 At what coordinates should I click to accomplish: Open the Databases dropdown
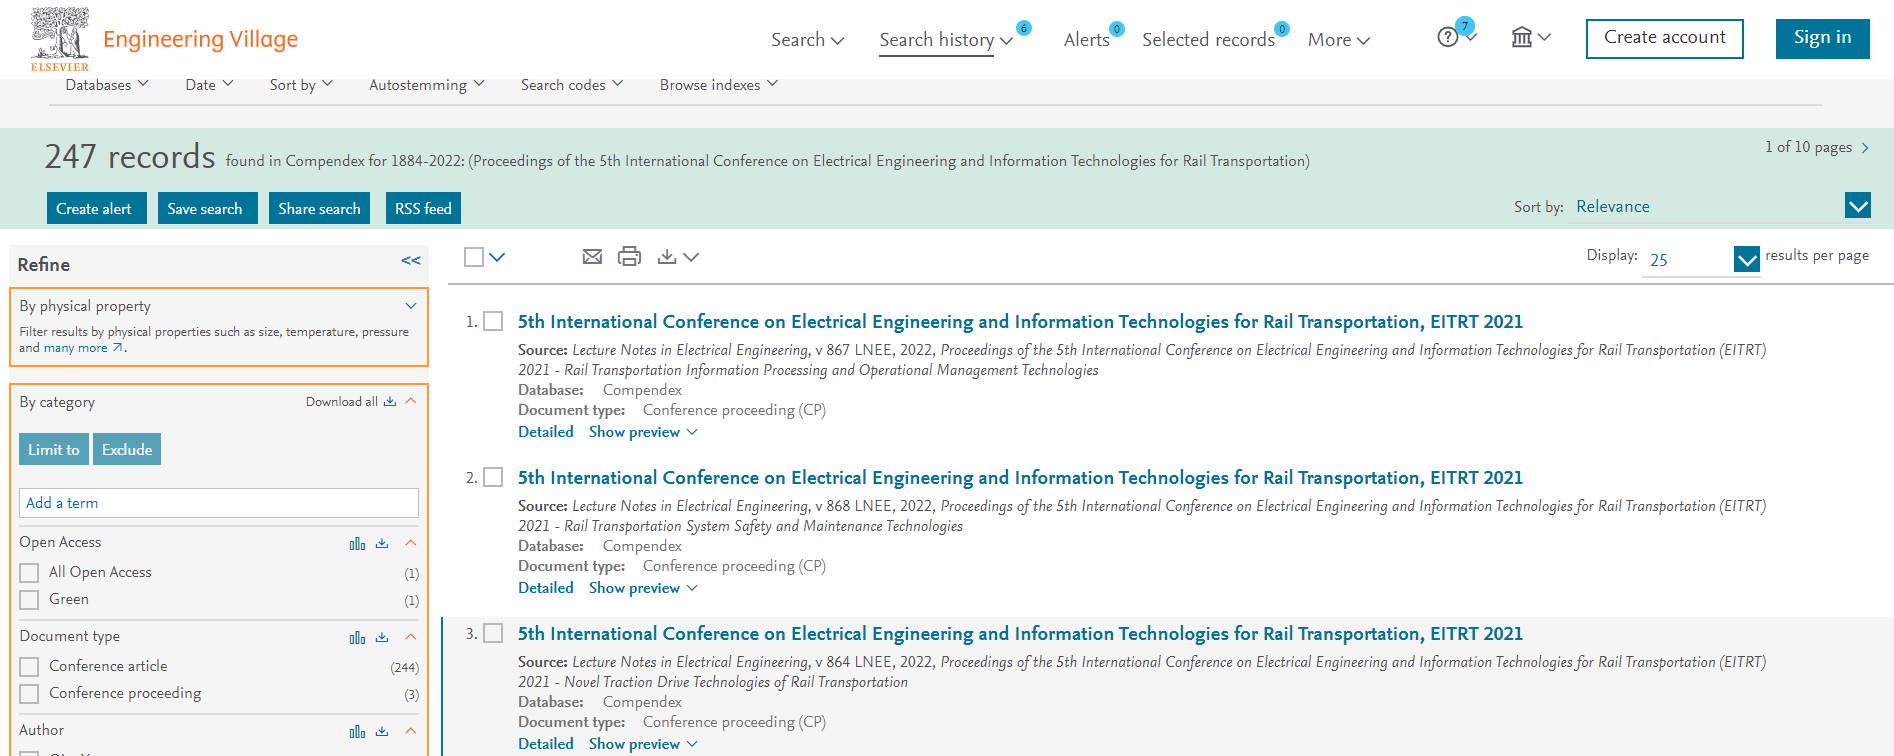107,85
